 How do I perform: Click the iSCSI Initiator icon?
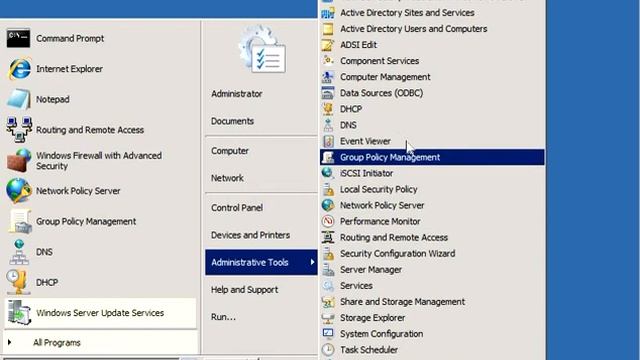click(x=328, y=173)
